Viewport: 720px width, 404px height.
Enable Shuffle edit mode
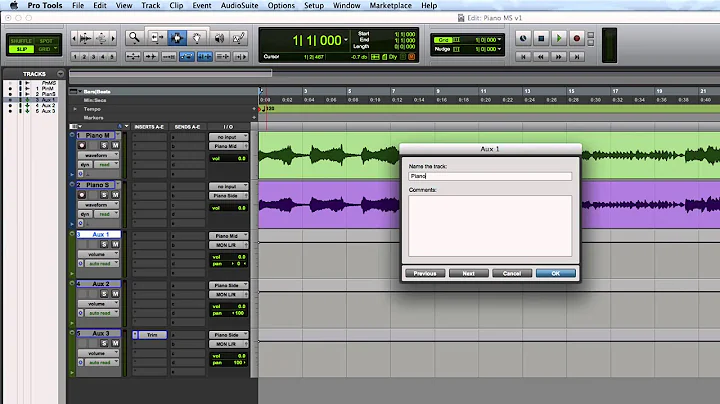pyautogui.click(x=21, y=41)
